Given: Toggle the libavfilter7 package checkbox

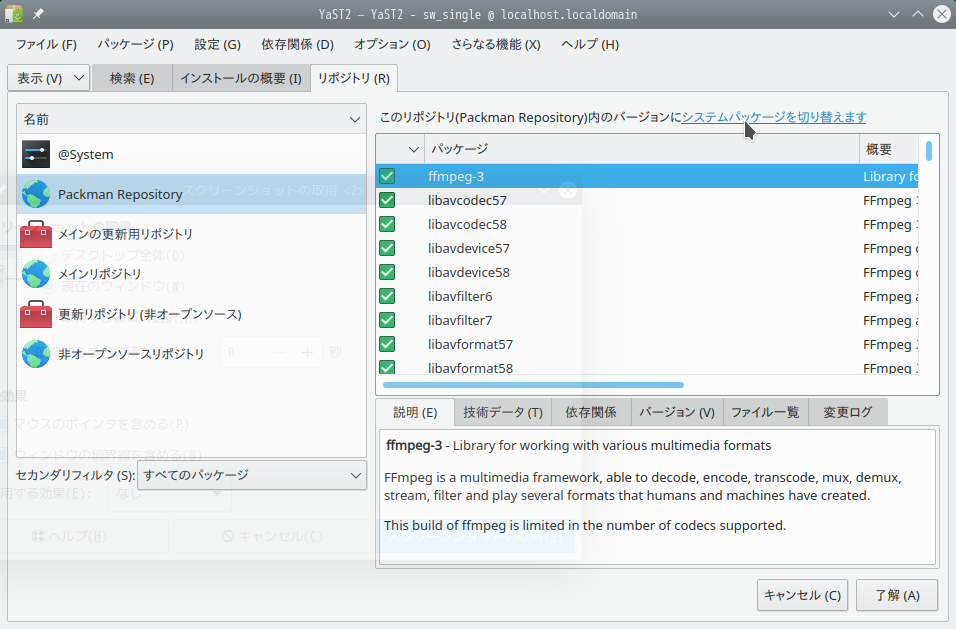Looking at the screenshot, I should [x=387, y=320].
